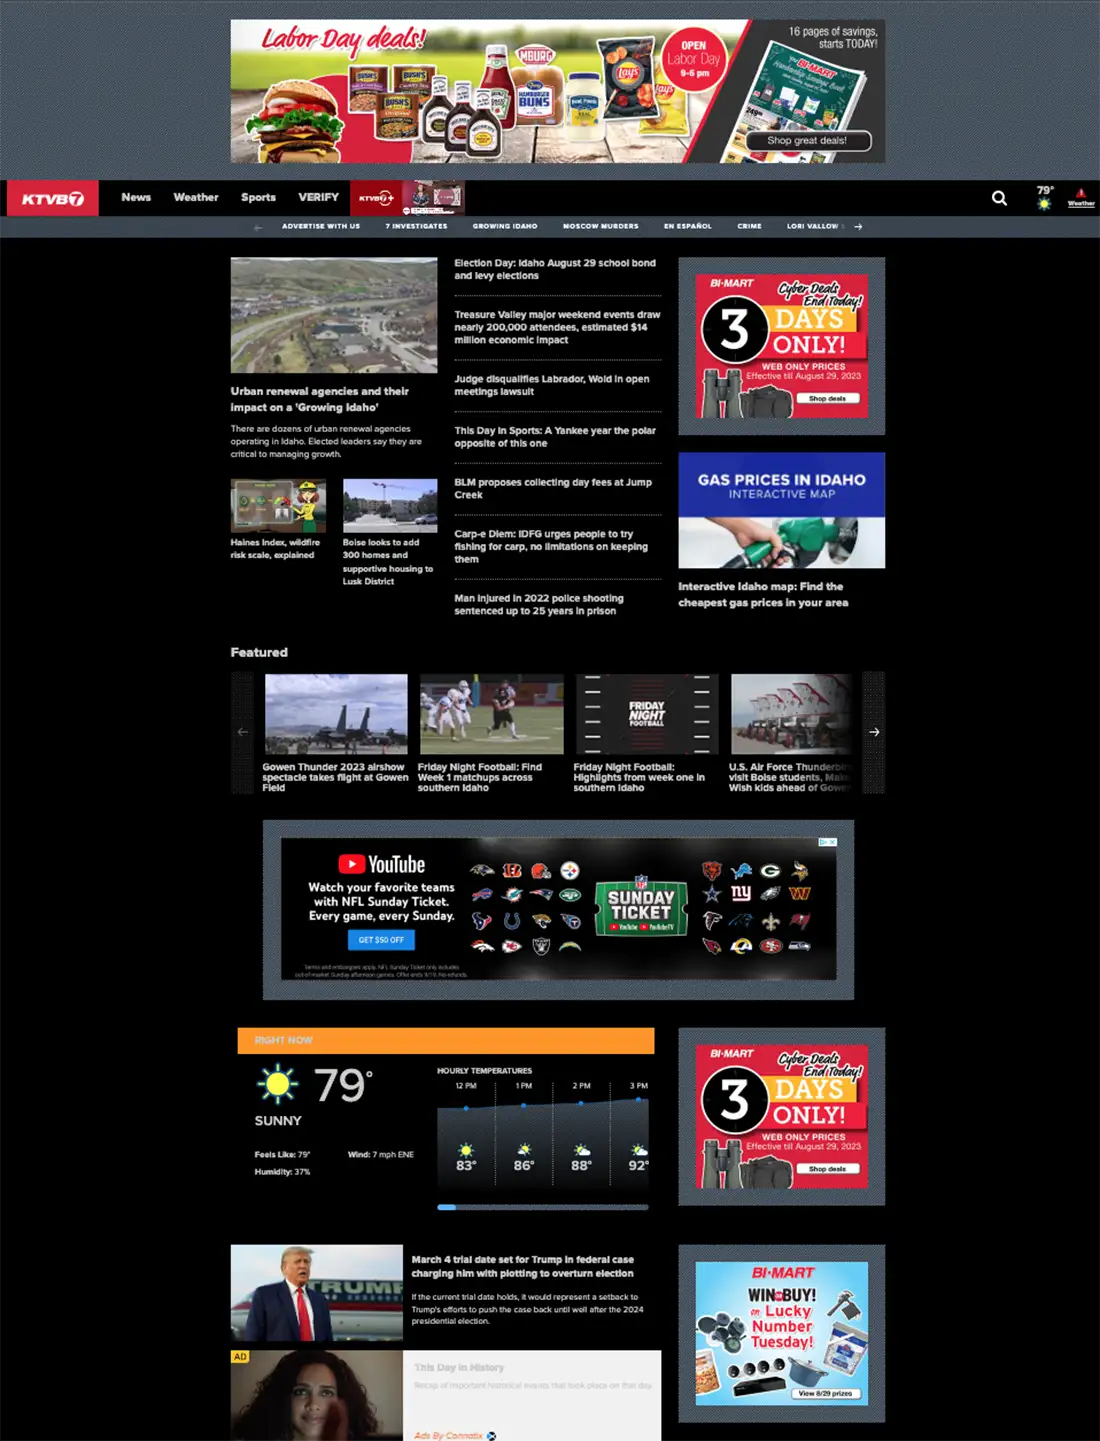This screenshot has width=1100, height=1441.
Task: Click the hourly temperatures scroll bar
Action: [543, 1207]
